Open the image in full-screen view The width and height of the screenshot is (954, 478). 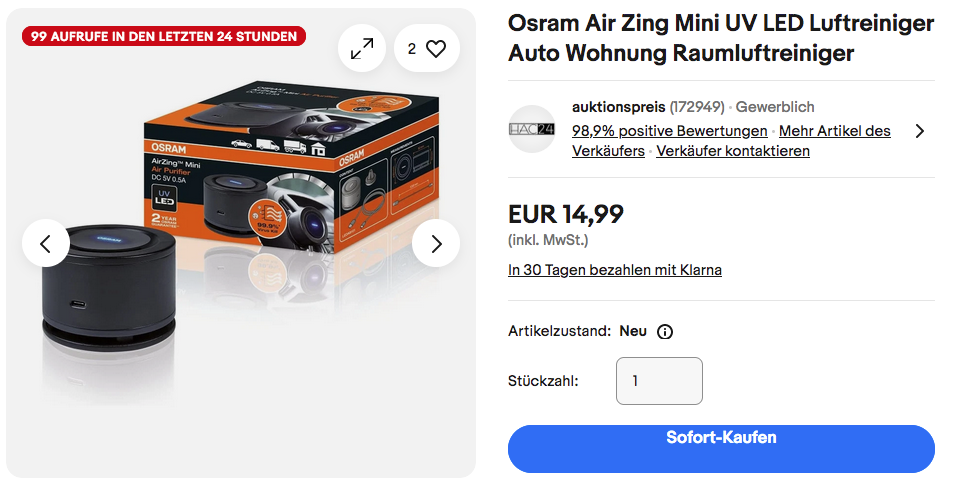tap(362, 49)
